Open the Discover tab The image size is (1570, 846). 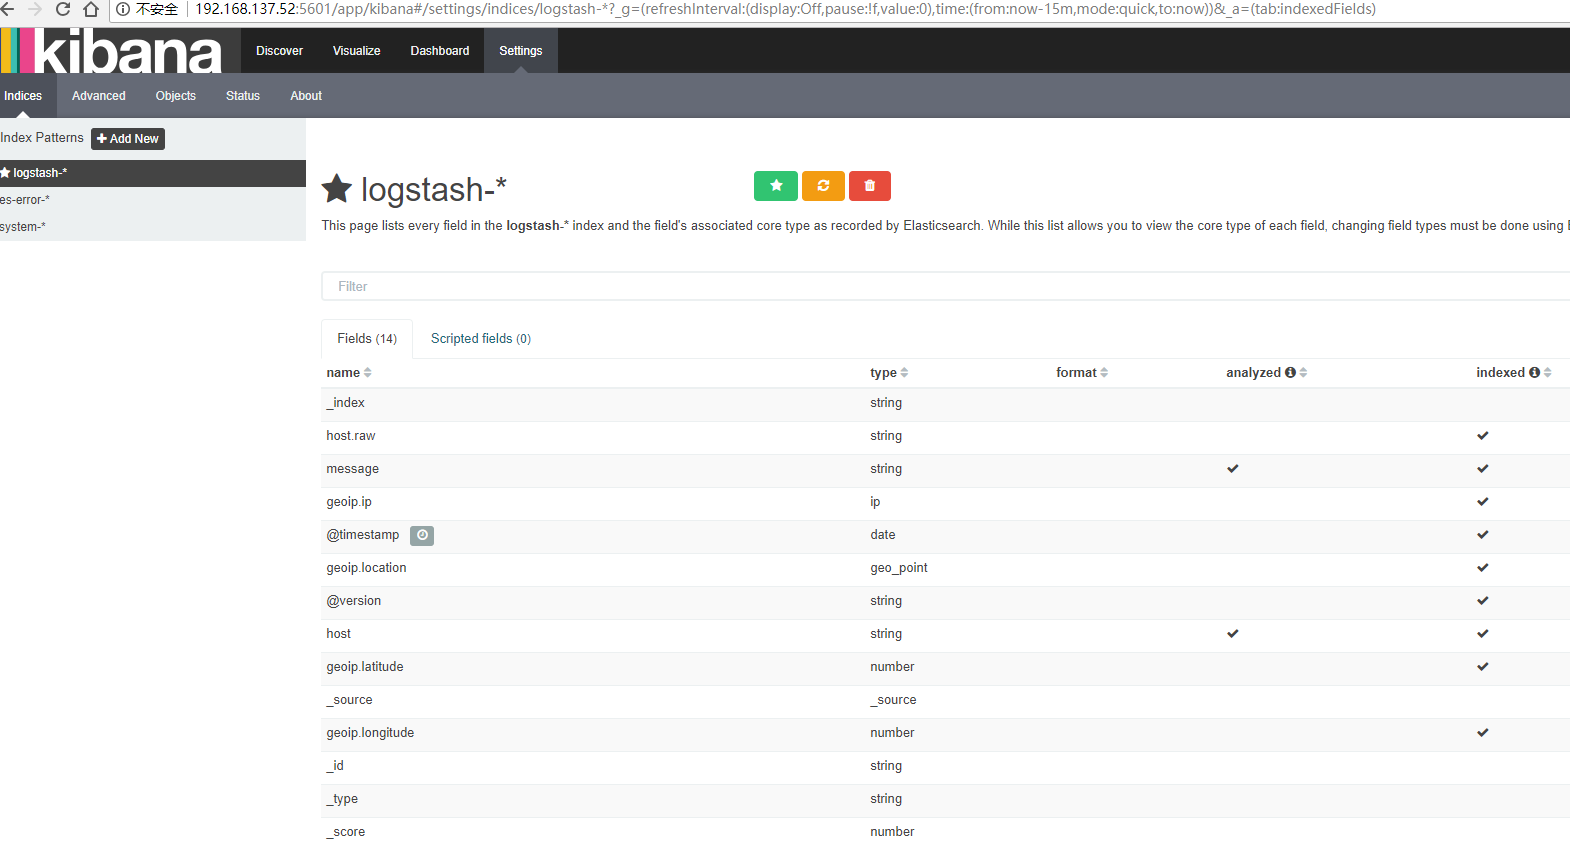click(279, 51)
